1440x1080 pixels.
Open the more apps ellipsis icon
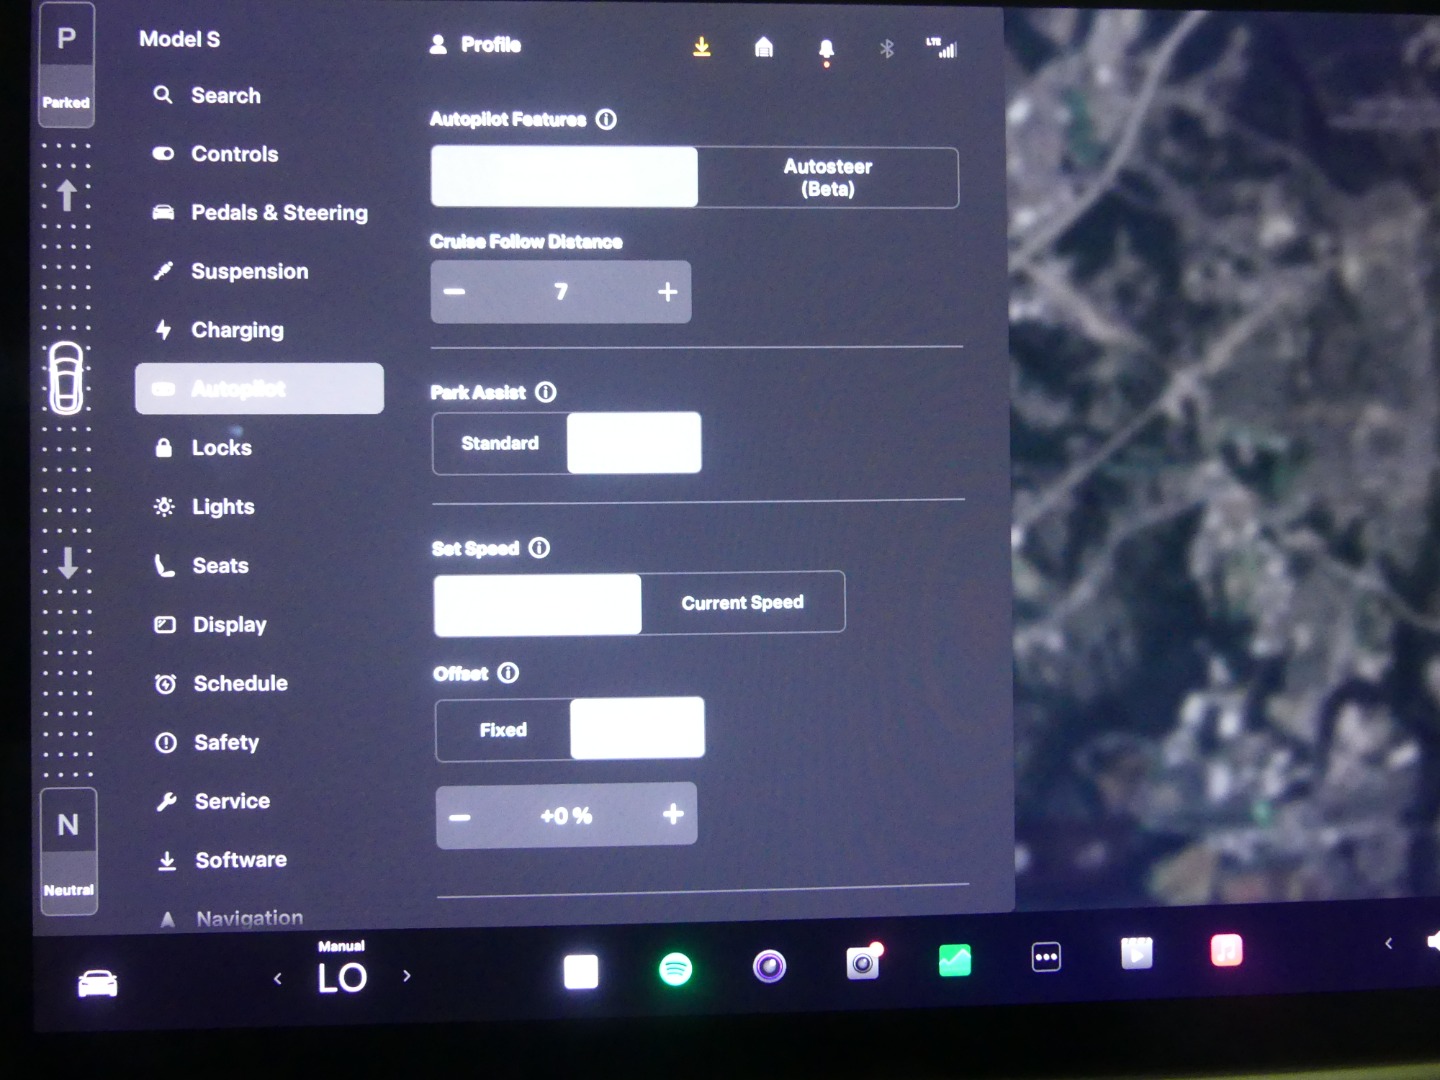tap(1046, 957)
